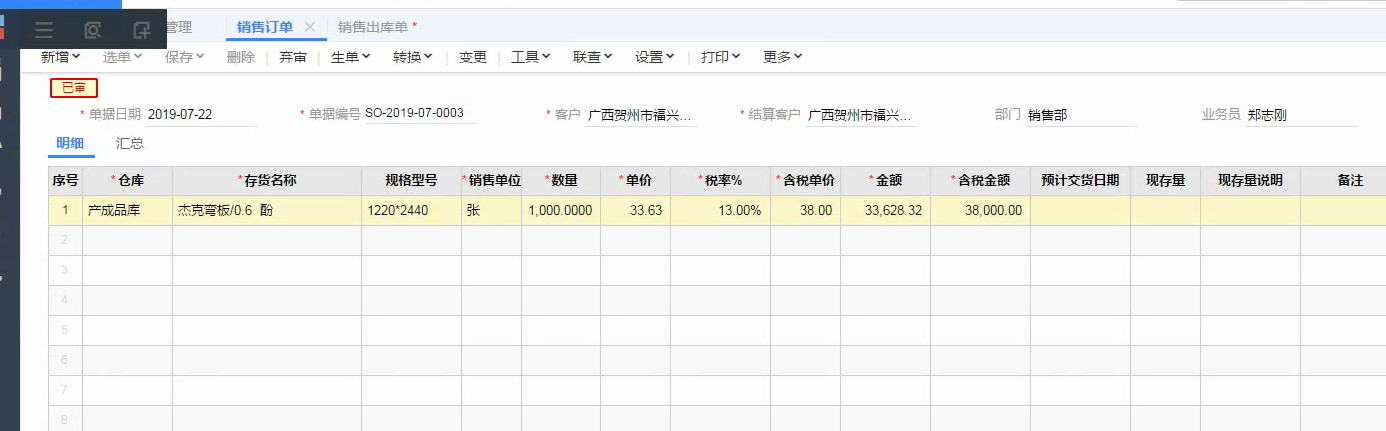Select the 产成品库 warehouse cell
1386x431 pixels.
[127, 211]
